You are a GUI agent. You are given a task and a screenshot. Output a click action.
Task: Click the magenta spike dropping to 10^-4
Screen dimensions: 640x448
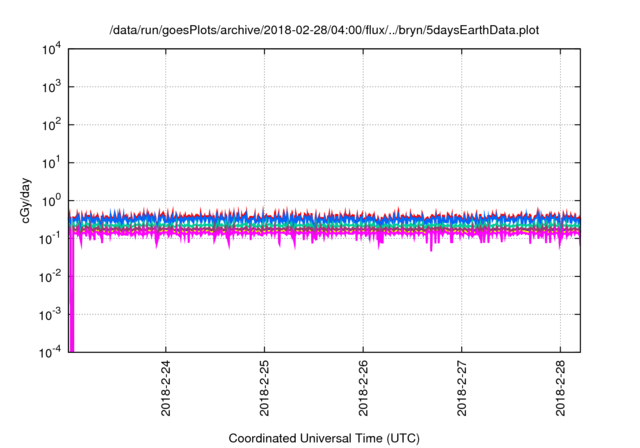72,294
